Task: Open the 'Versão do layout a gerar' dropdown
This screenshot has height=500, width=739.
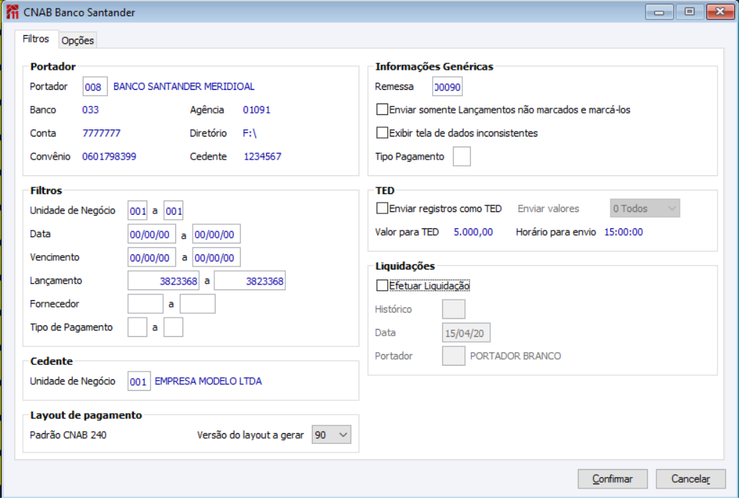Action: click(x=331, y=435)
